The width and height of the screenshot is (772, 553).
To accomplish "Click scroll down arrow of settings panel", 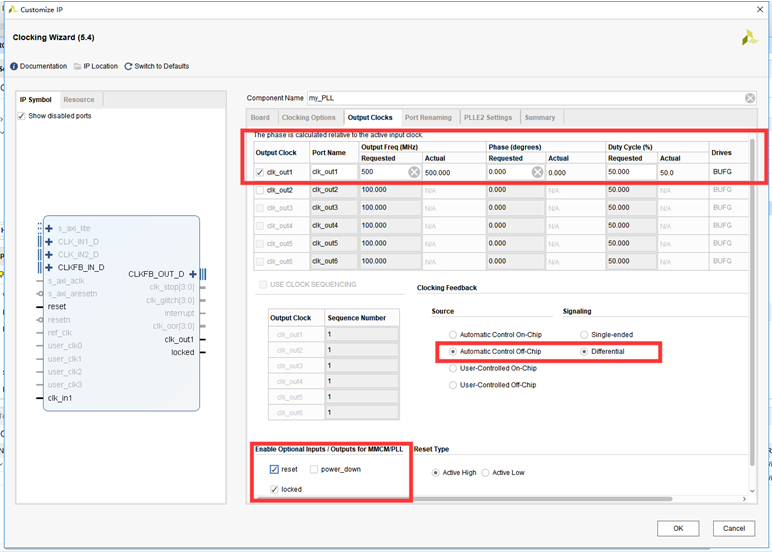I will 752,490.
